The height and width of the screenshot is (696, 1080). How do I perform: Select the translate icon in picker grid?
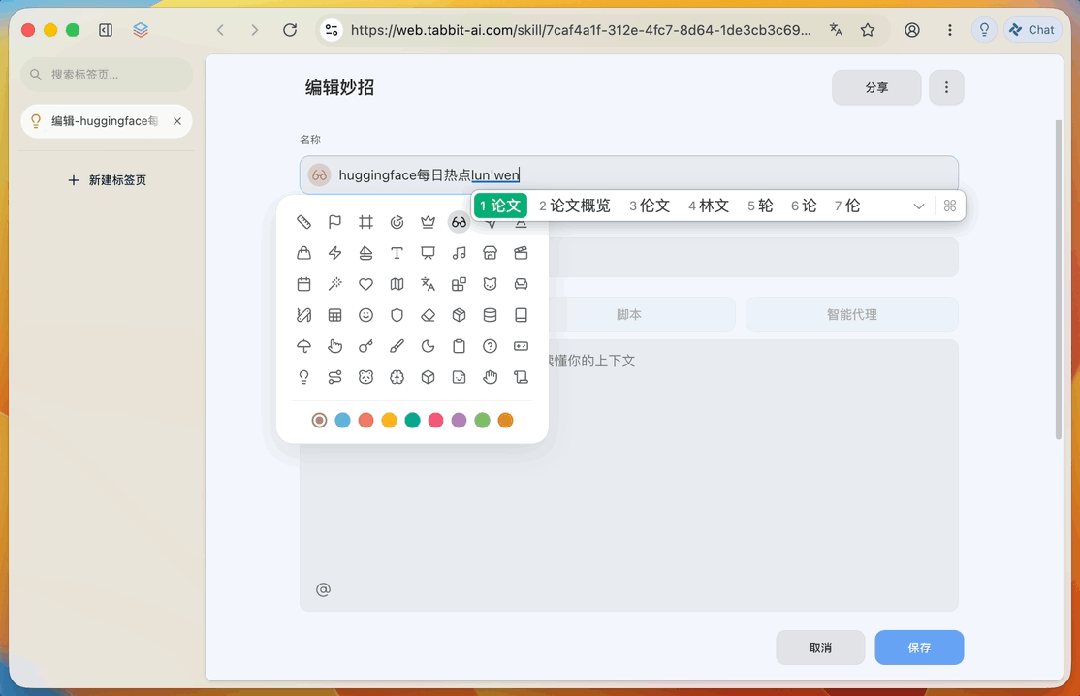tap(428, 284)
